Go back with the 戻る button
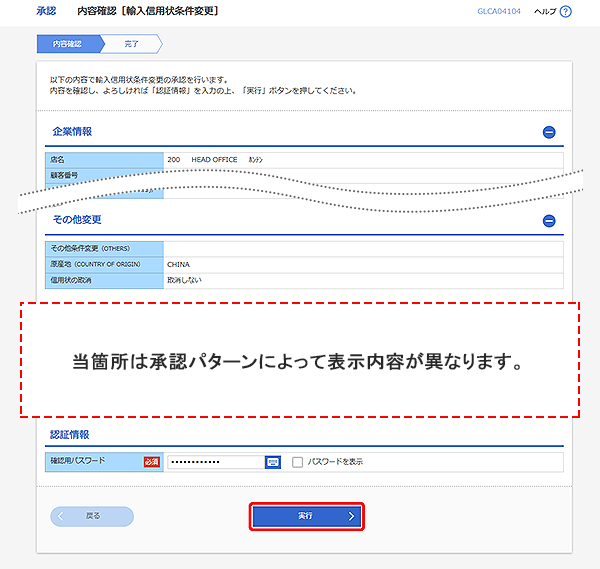 [x=92, y=516]
